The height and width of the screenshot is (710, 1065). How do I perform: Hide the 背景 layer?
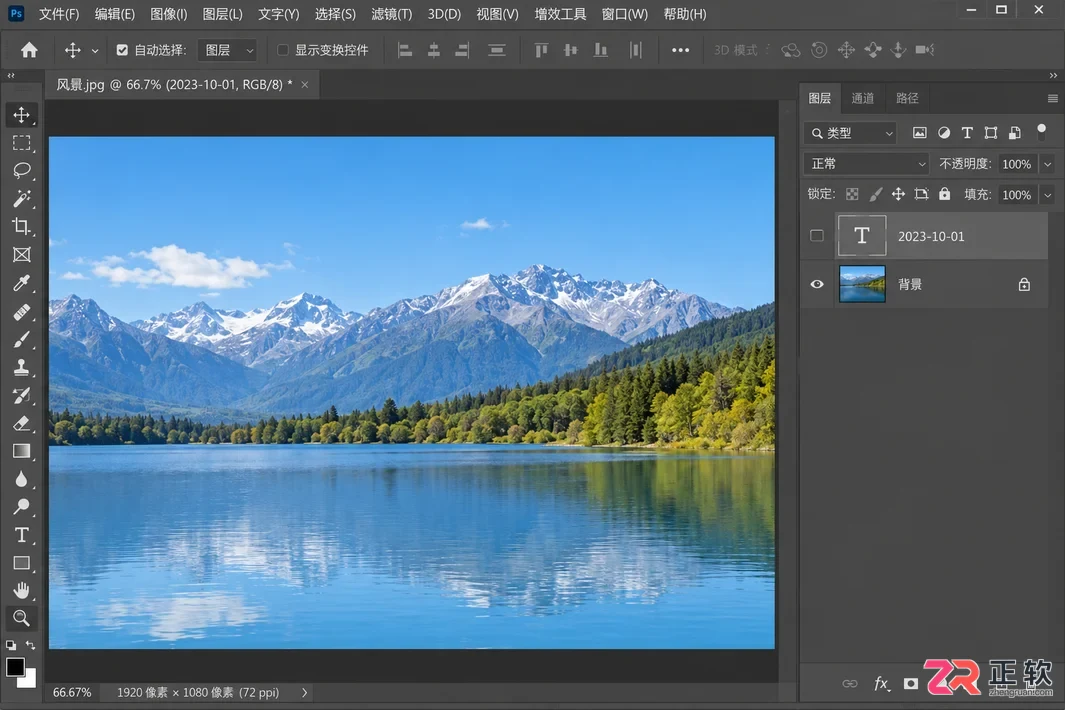tap(817, 284)
